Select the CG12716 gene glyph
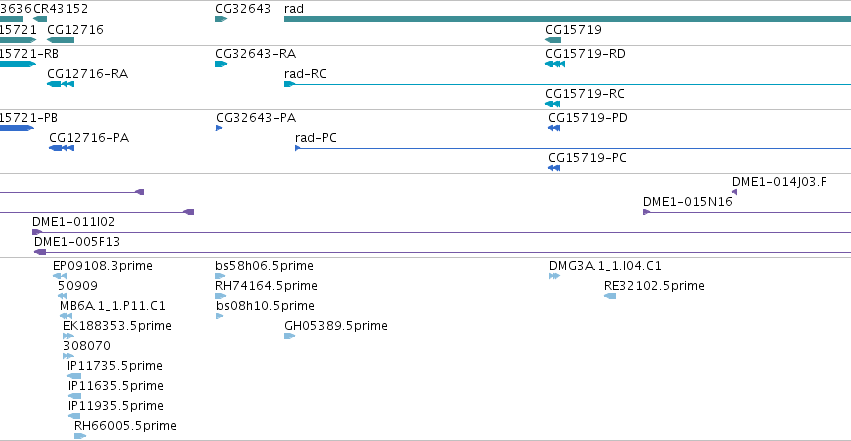851x441 pixels. (x=60, y=40)
